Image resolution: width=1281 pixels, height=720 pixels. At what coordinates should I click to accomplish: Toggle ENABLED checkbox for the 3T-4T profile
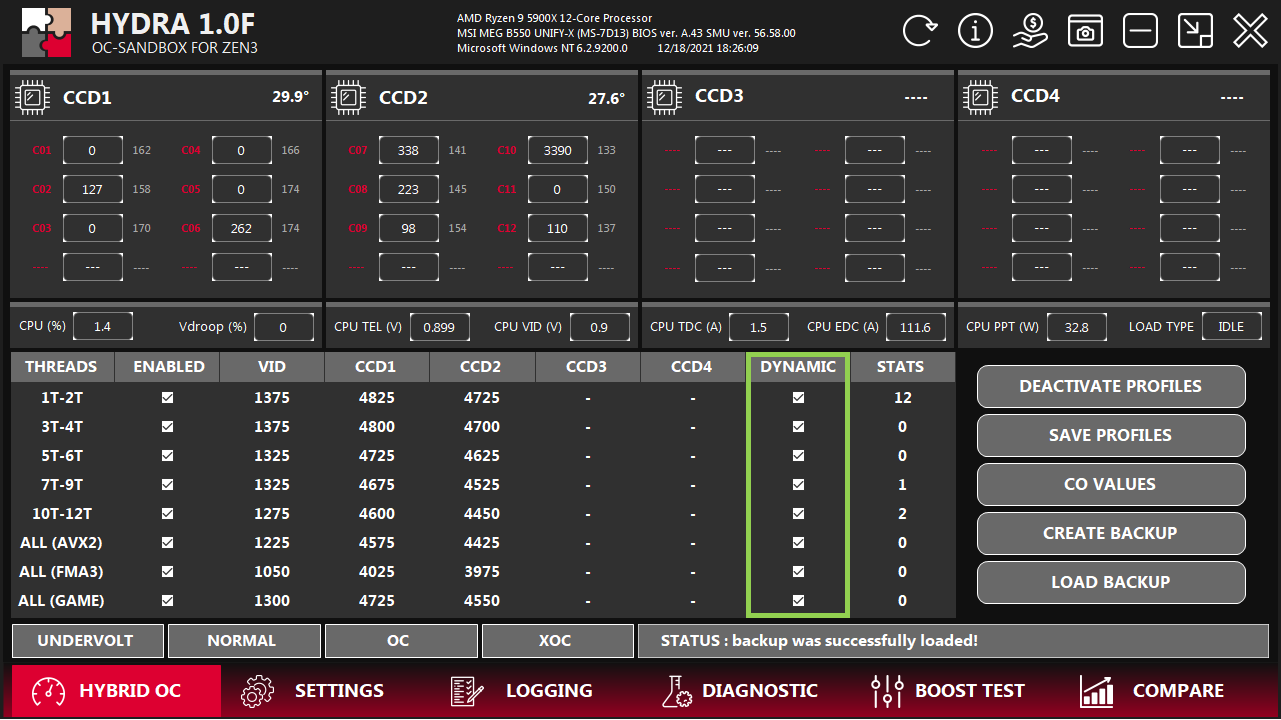167,426
